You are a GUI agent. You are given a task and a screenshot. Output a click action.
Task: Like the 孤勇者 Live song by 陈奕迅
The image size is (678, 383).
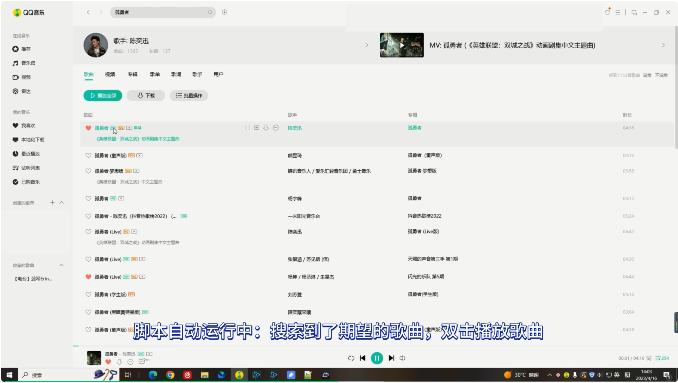tap(88, 232)
